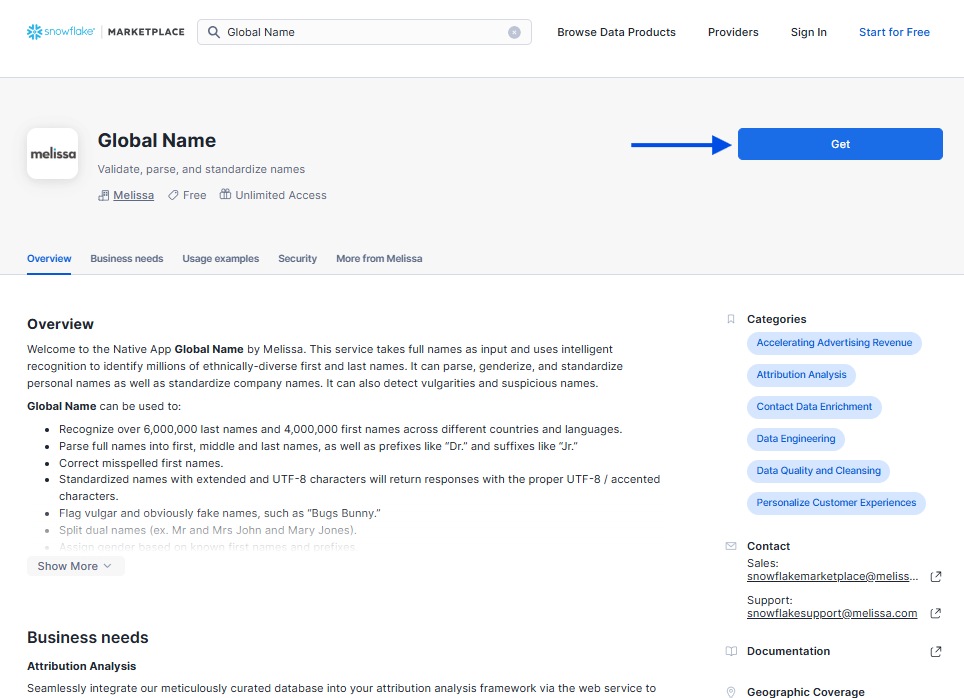Screen dimensions: 964x698
Task: Switch to the Business needs tab
Action: (x=127, y=258)
